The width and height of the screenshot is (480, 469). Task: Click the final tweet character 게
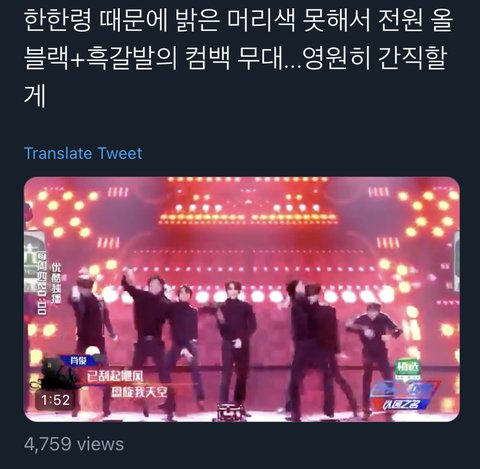pyautogui.click(x=35, y=97)
